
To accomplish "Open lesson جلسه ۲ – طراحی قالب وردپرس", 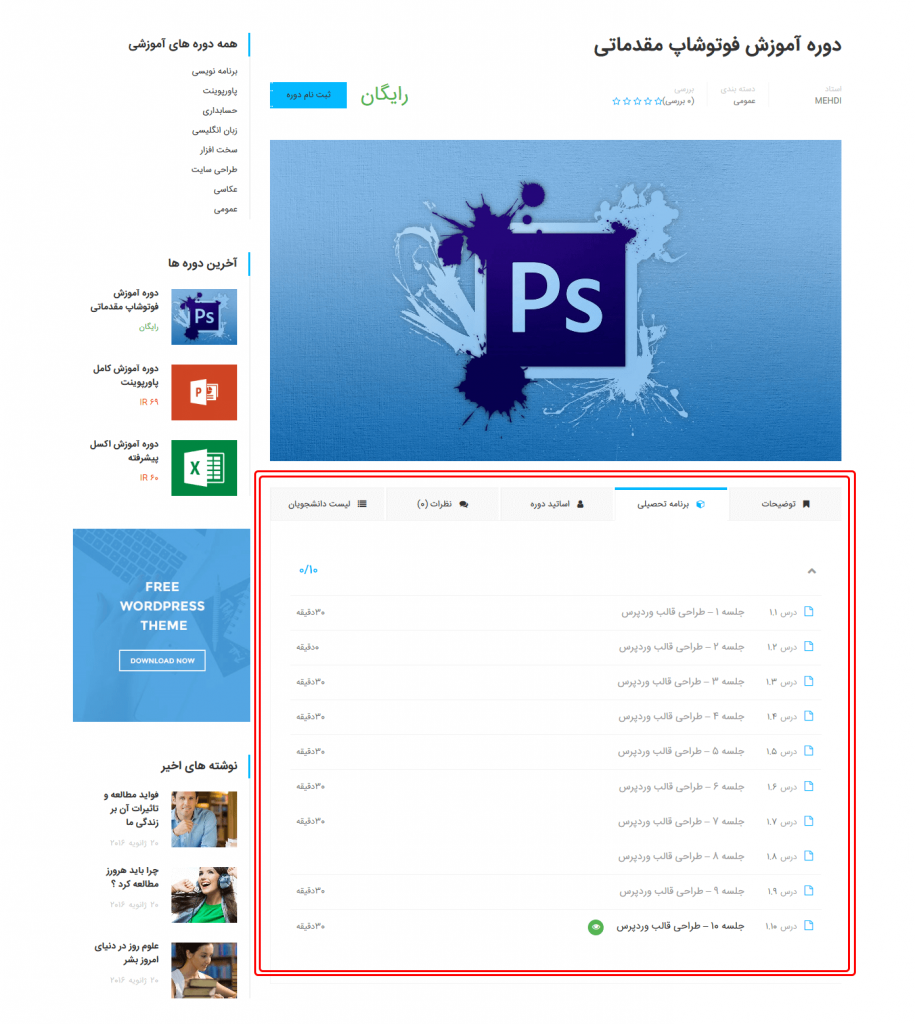I will point(682,647).
